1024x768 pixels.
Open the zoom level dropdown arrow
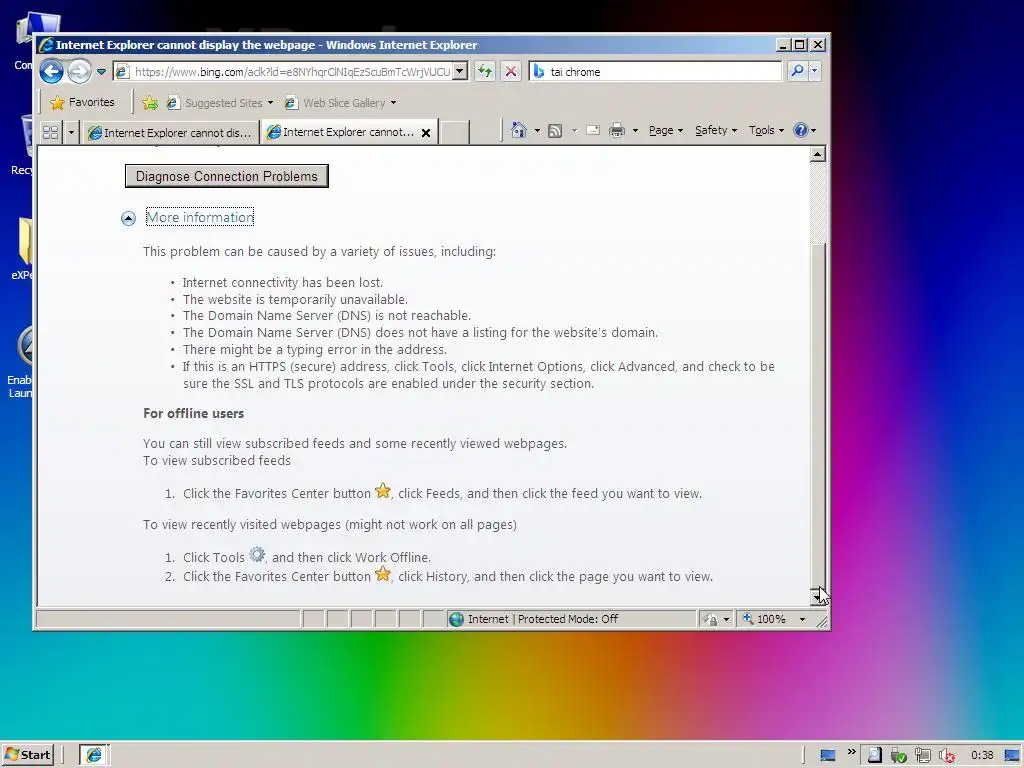[803, 619]
